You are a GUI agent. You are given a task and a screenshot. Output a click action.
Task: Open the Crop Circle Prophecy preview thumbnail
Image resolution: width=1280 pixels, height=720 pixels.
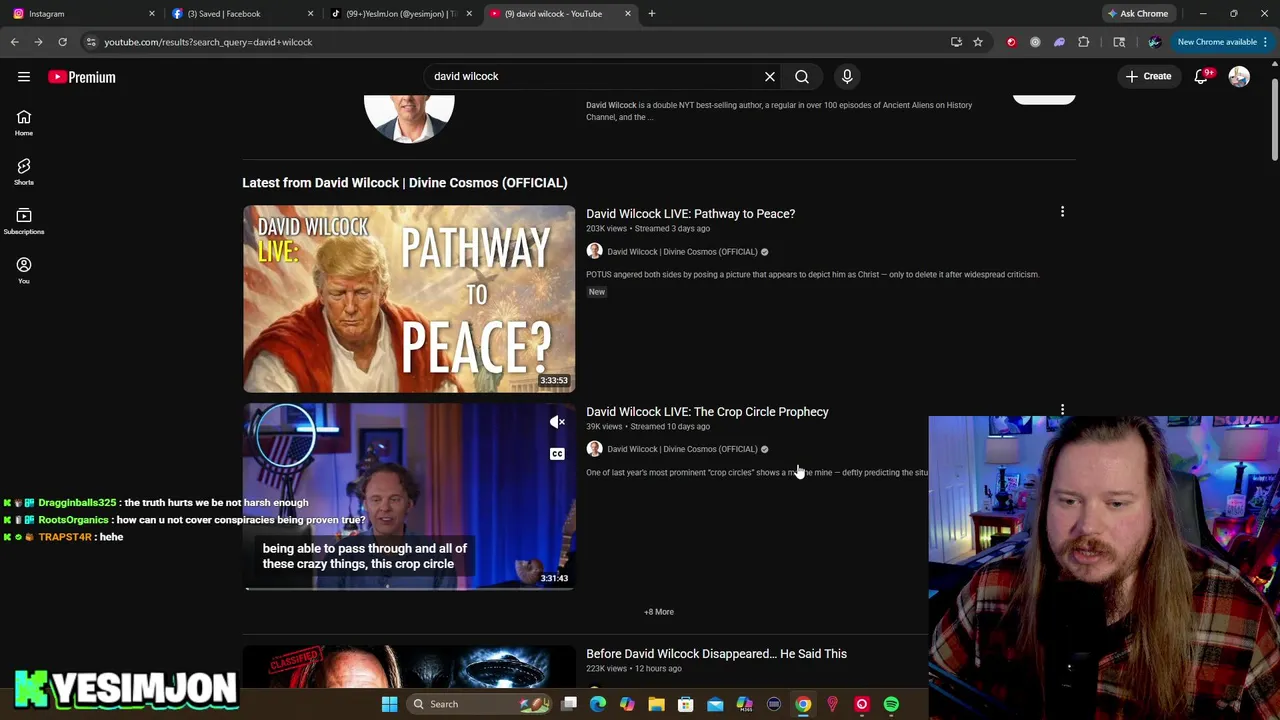(x=409, y=496)
